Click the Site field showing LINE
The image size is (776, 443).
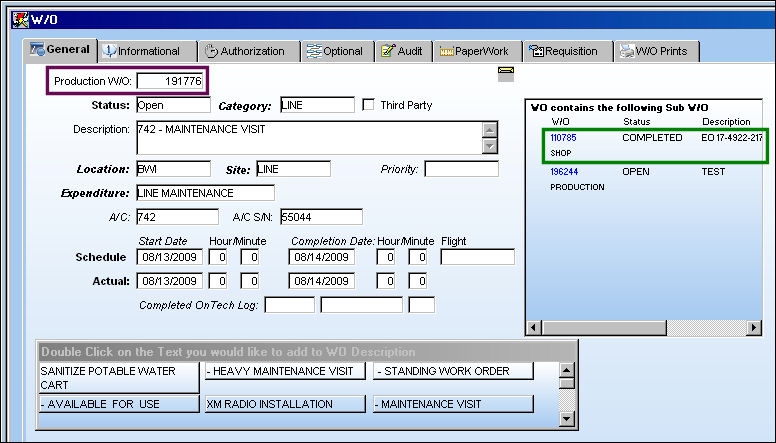293,169
